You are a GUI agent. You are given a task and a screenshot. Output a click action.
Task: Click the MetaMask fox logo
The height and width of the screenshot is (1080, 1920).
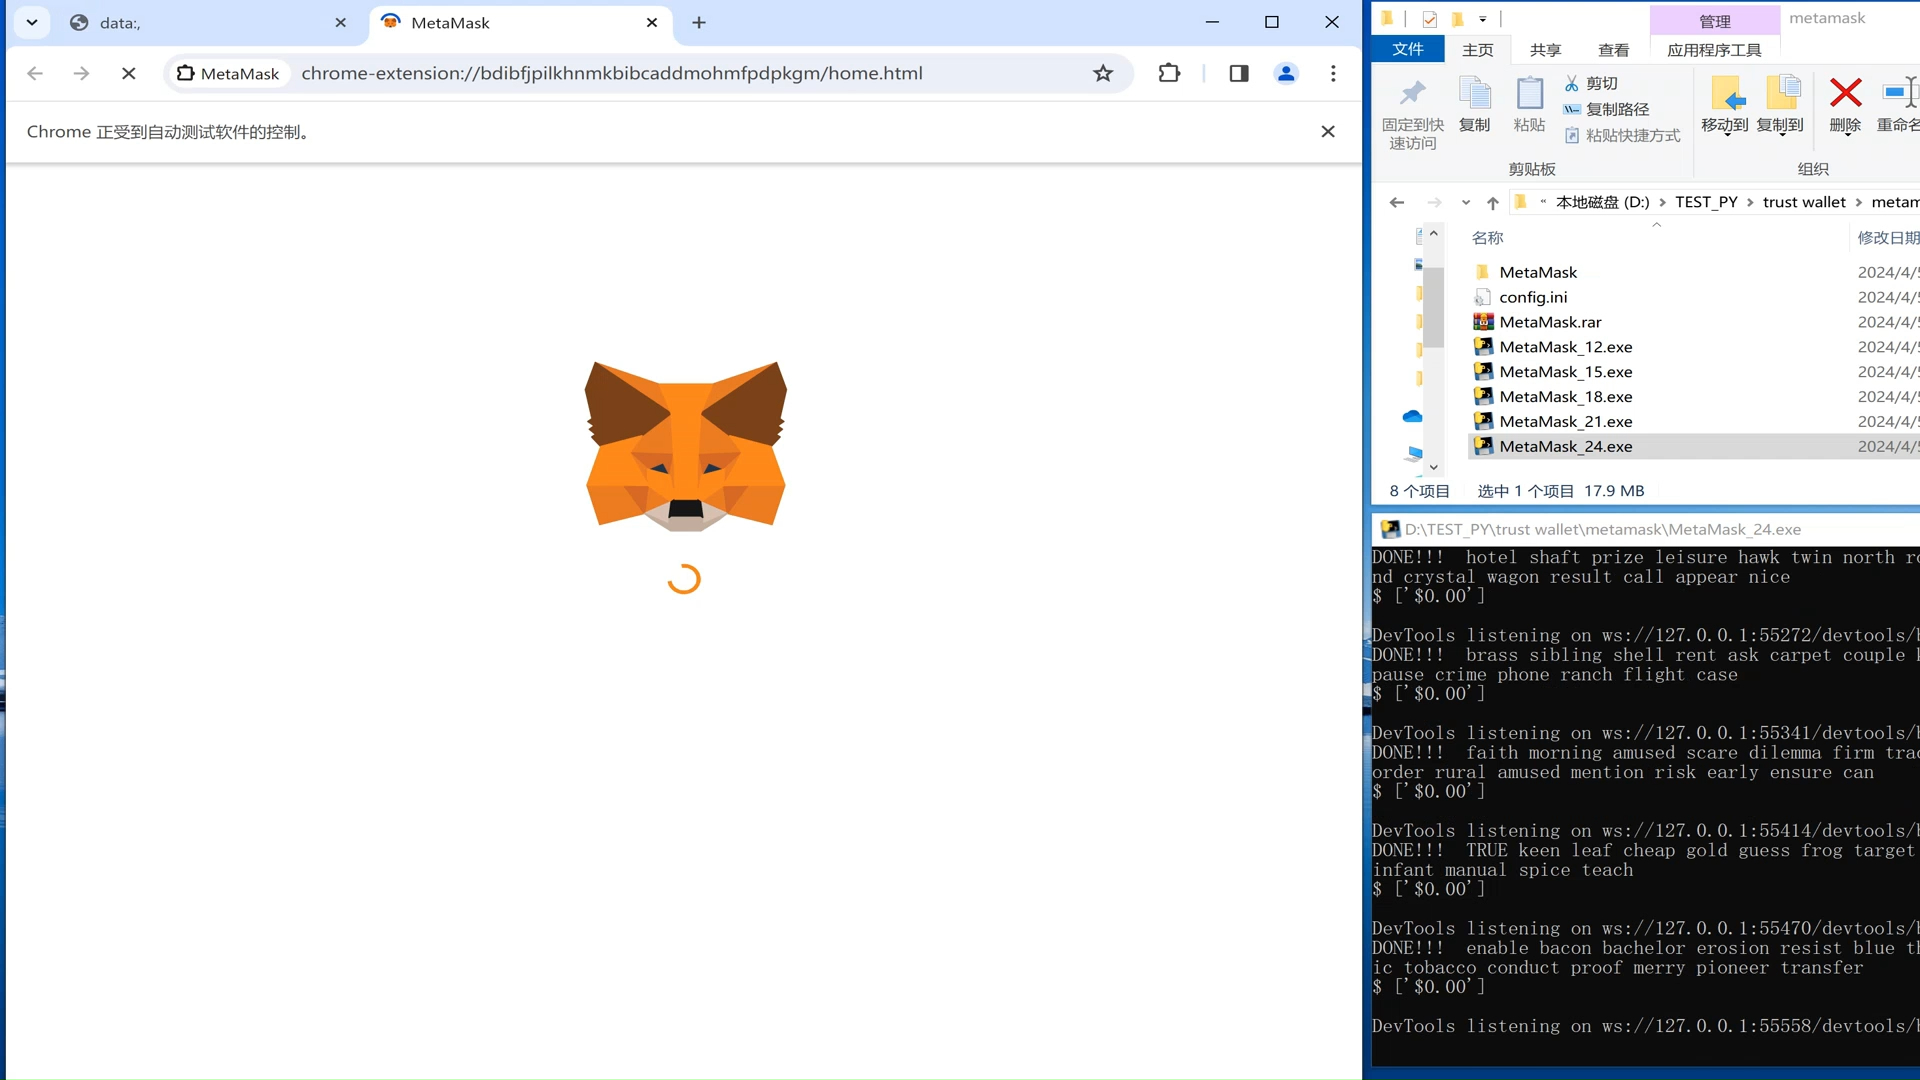(686, 446)
